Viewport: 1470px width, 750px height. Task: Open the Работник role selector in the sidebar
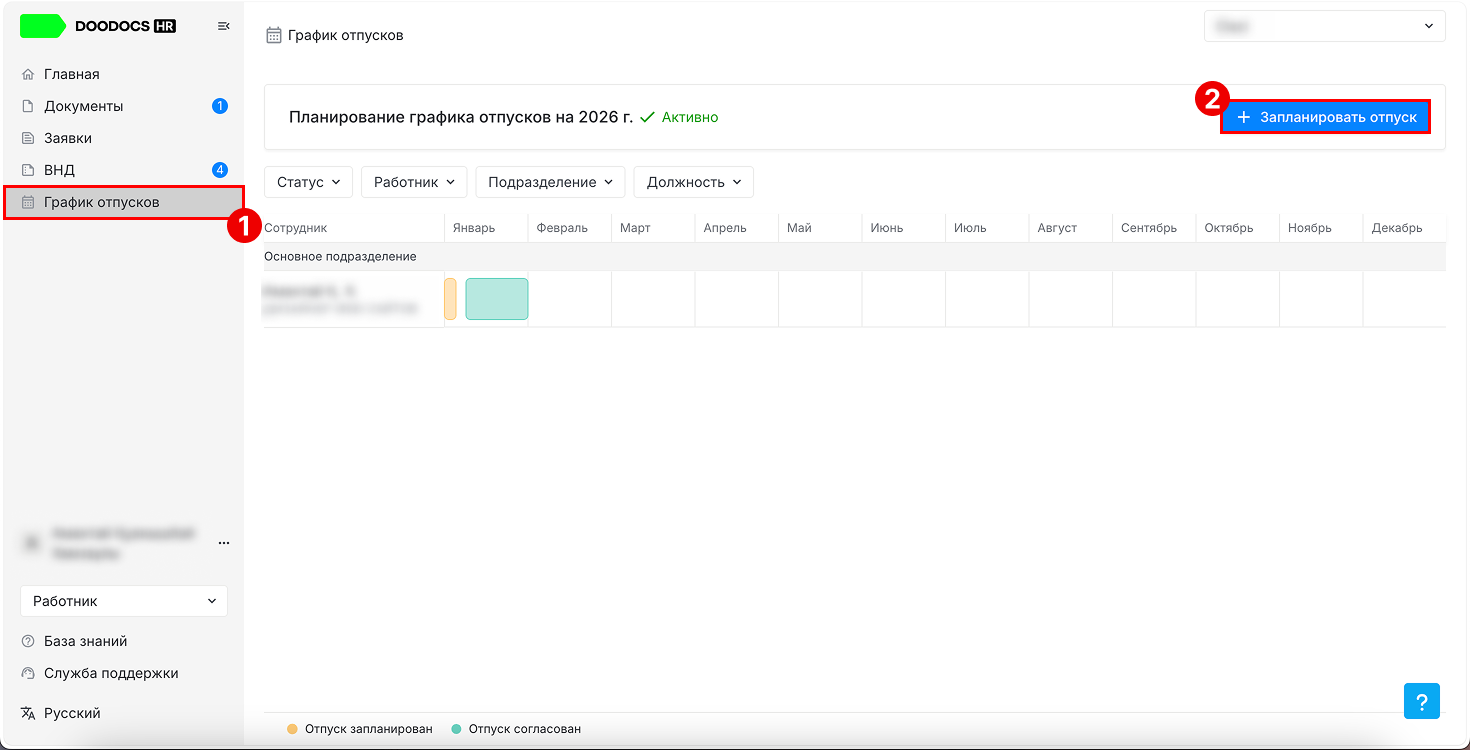124,601
